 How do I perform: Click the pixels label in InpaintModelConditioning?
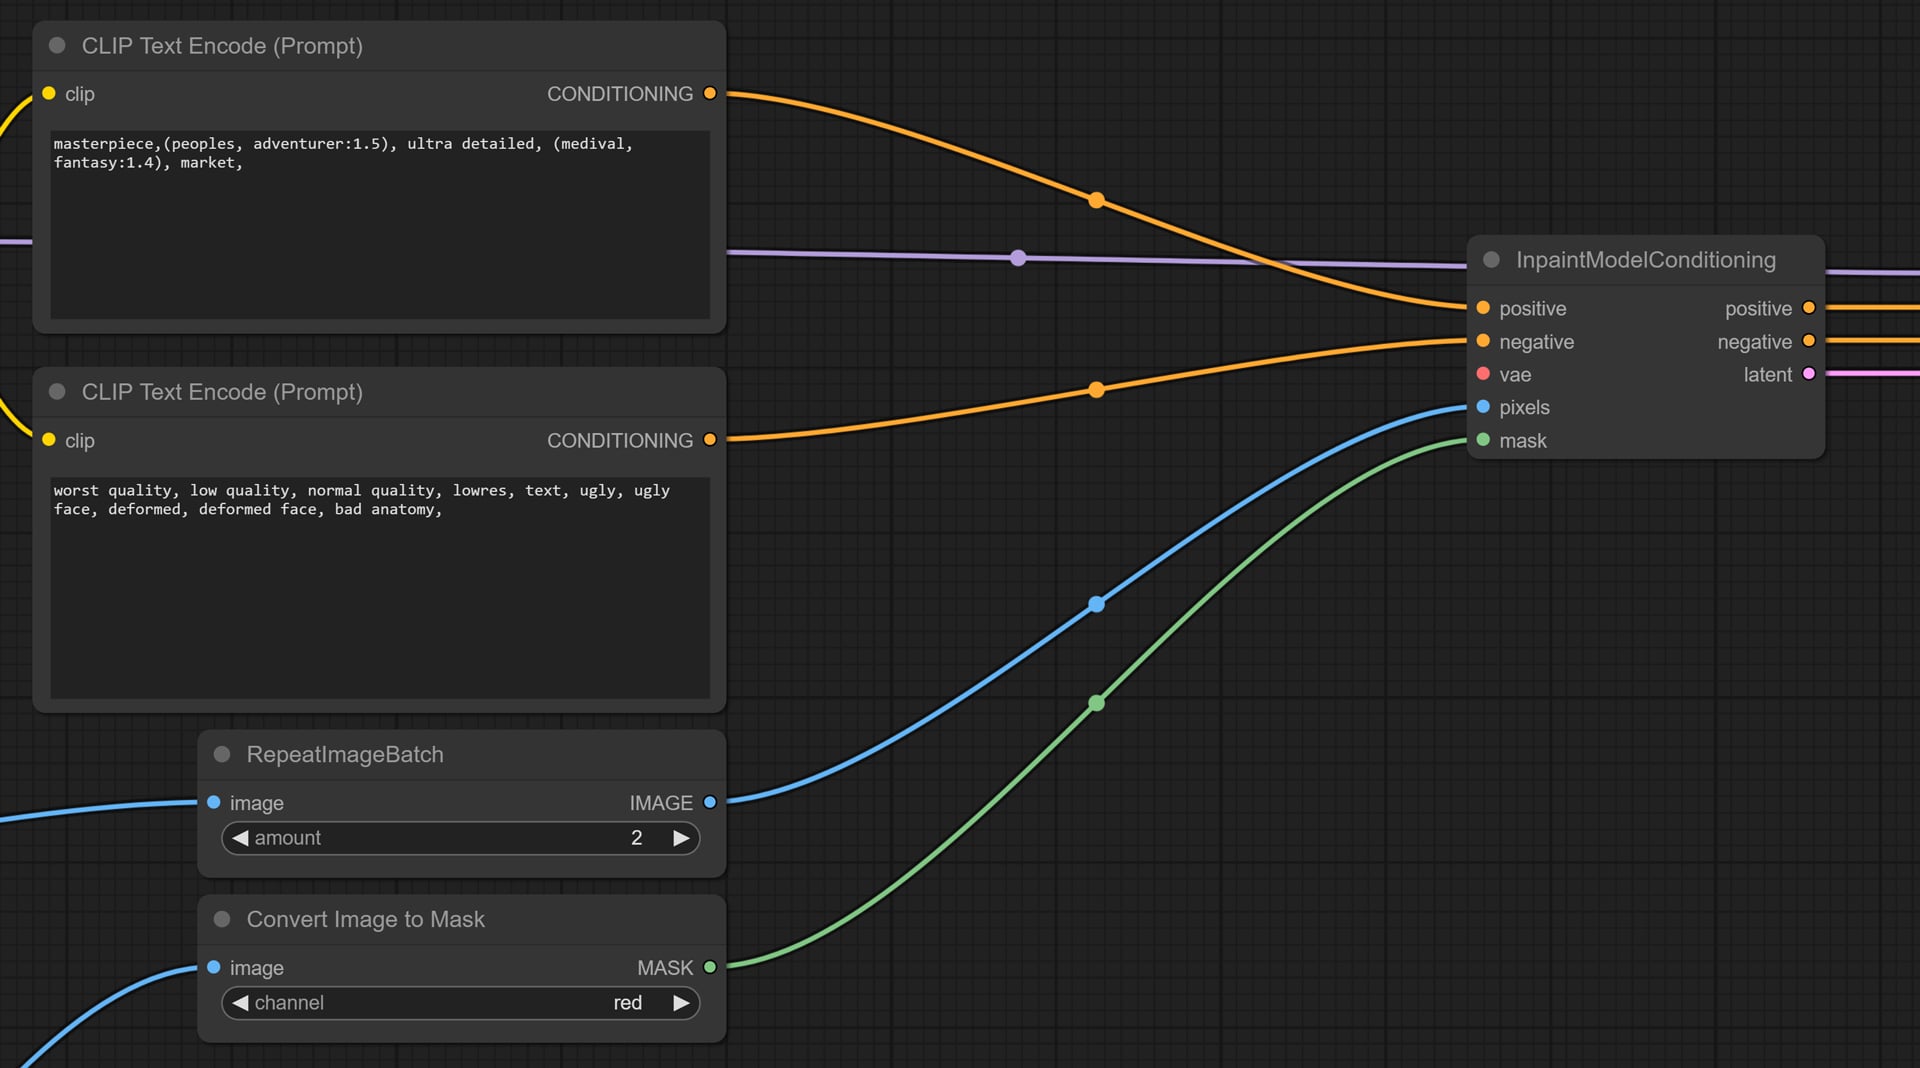click(x=1524, y=408)
